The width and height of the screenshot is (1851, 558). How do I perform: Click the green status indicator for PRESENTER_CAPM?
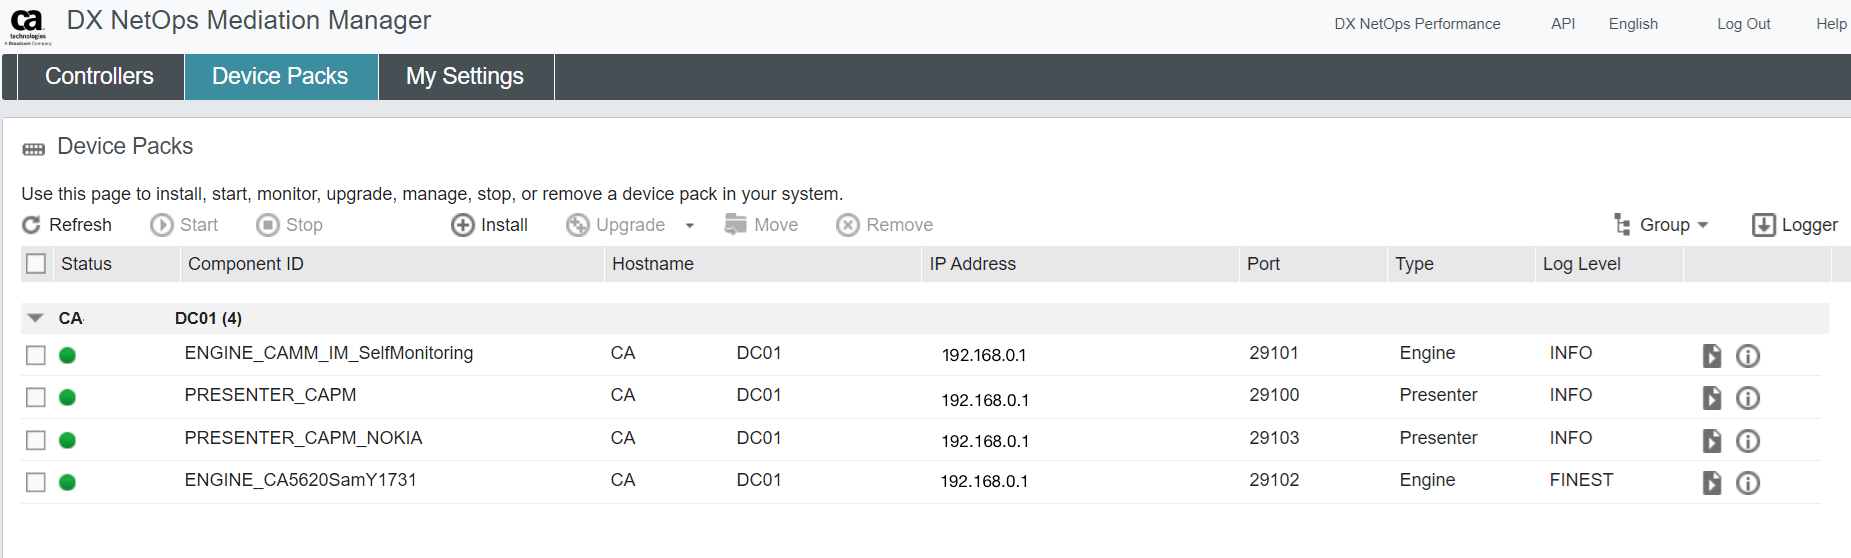(x=68, y=398)
